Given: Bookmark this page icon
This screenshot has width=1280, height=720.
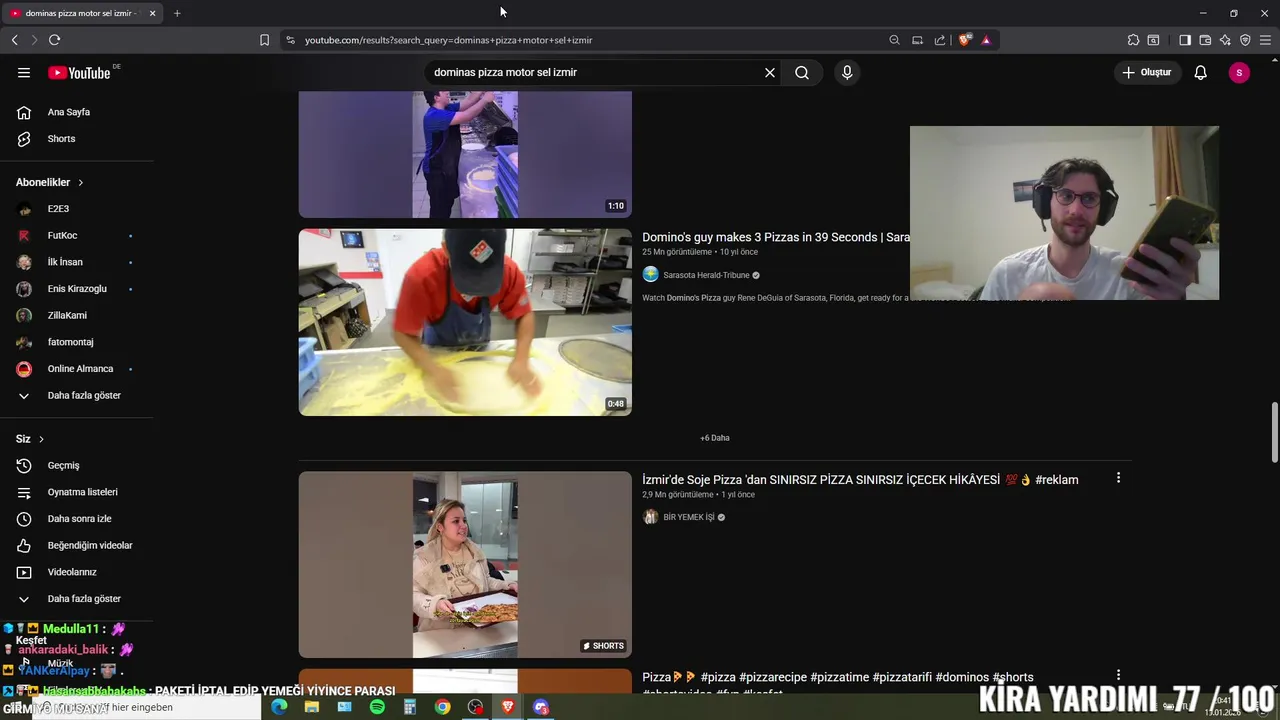Looking at the screenshot, I should click(x=264, y=40).
